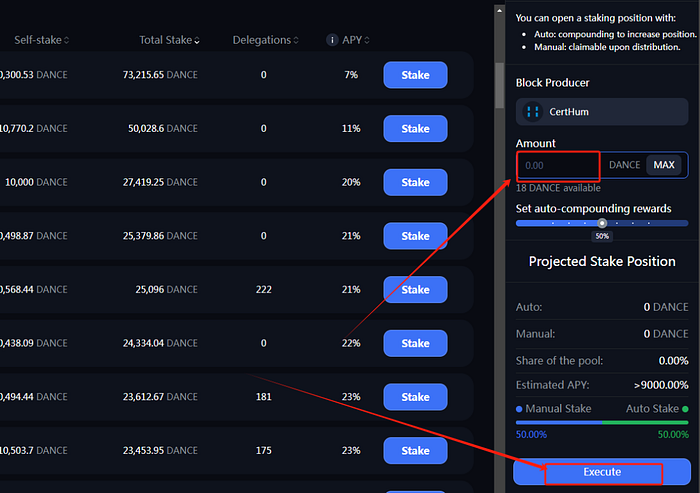Screen dimensions: 700x493
Task: Click Stake for the 7% APY row
Action: pos(415,75)
